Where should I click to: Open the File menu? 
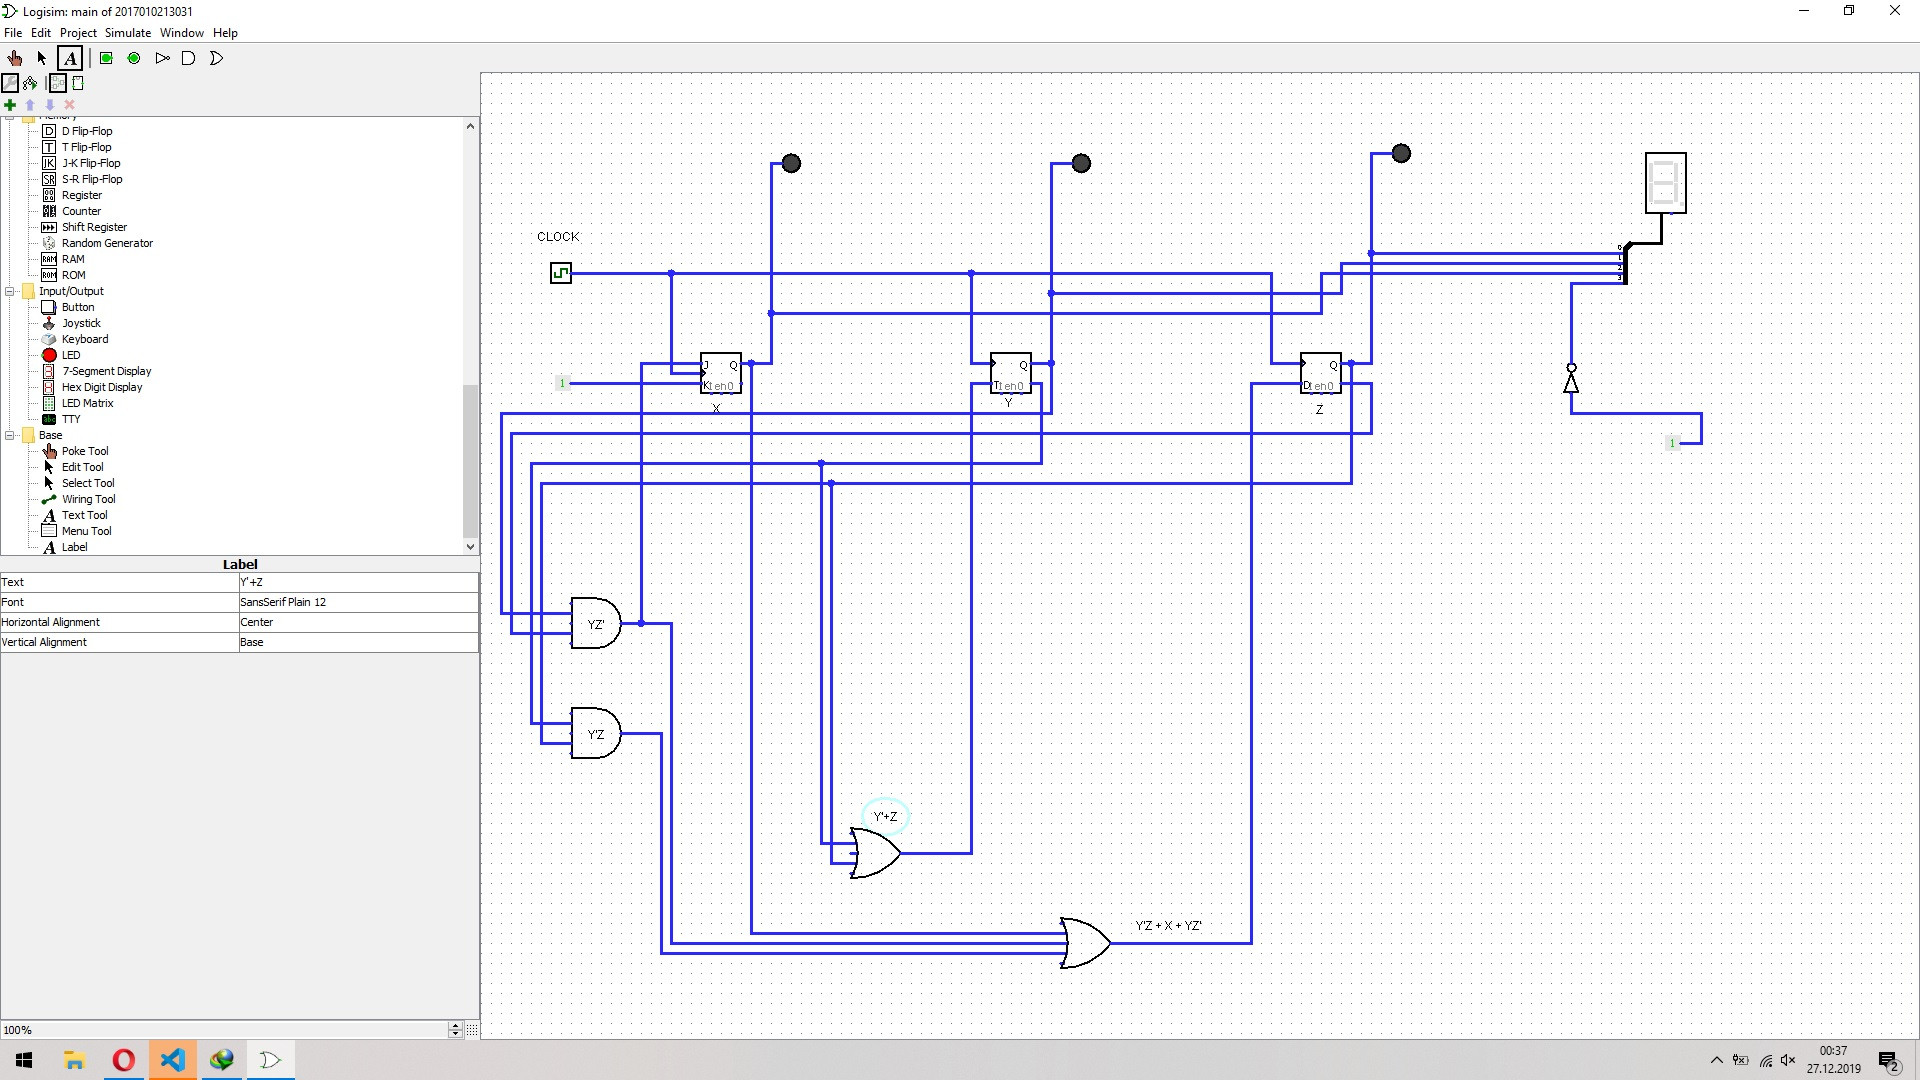pos(13,33)
